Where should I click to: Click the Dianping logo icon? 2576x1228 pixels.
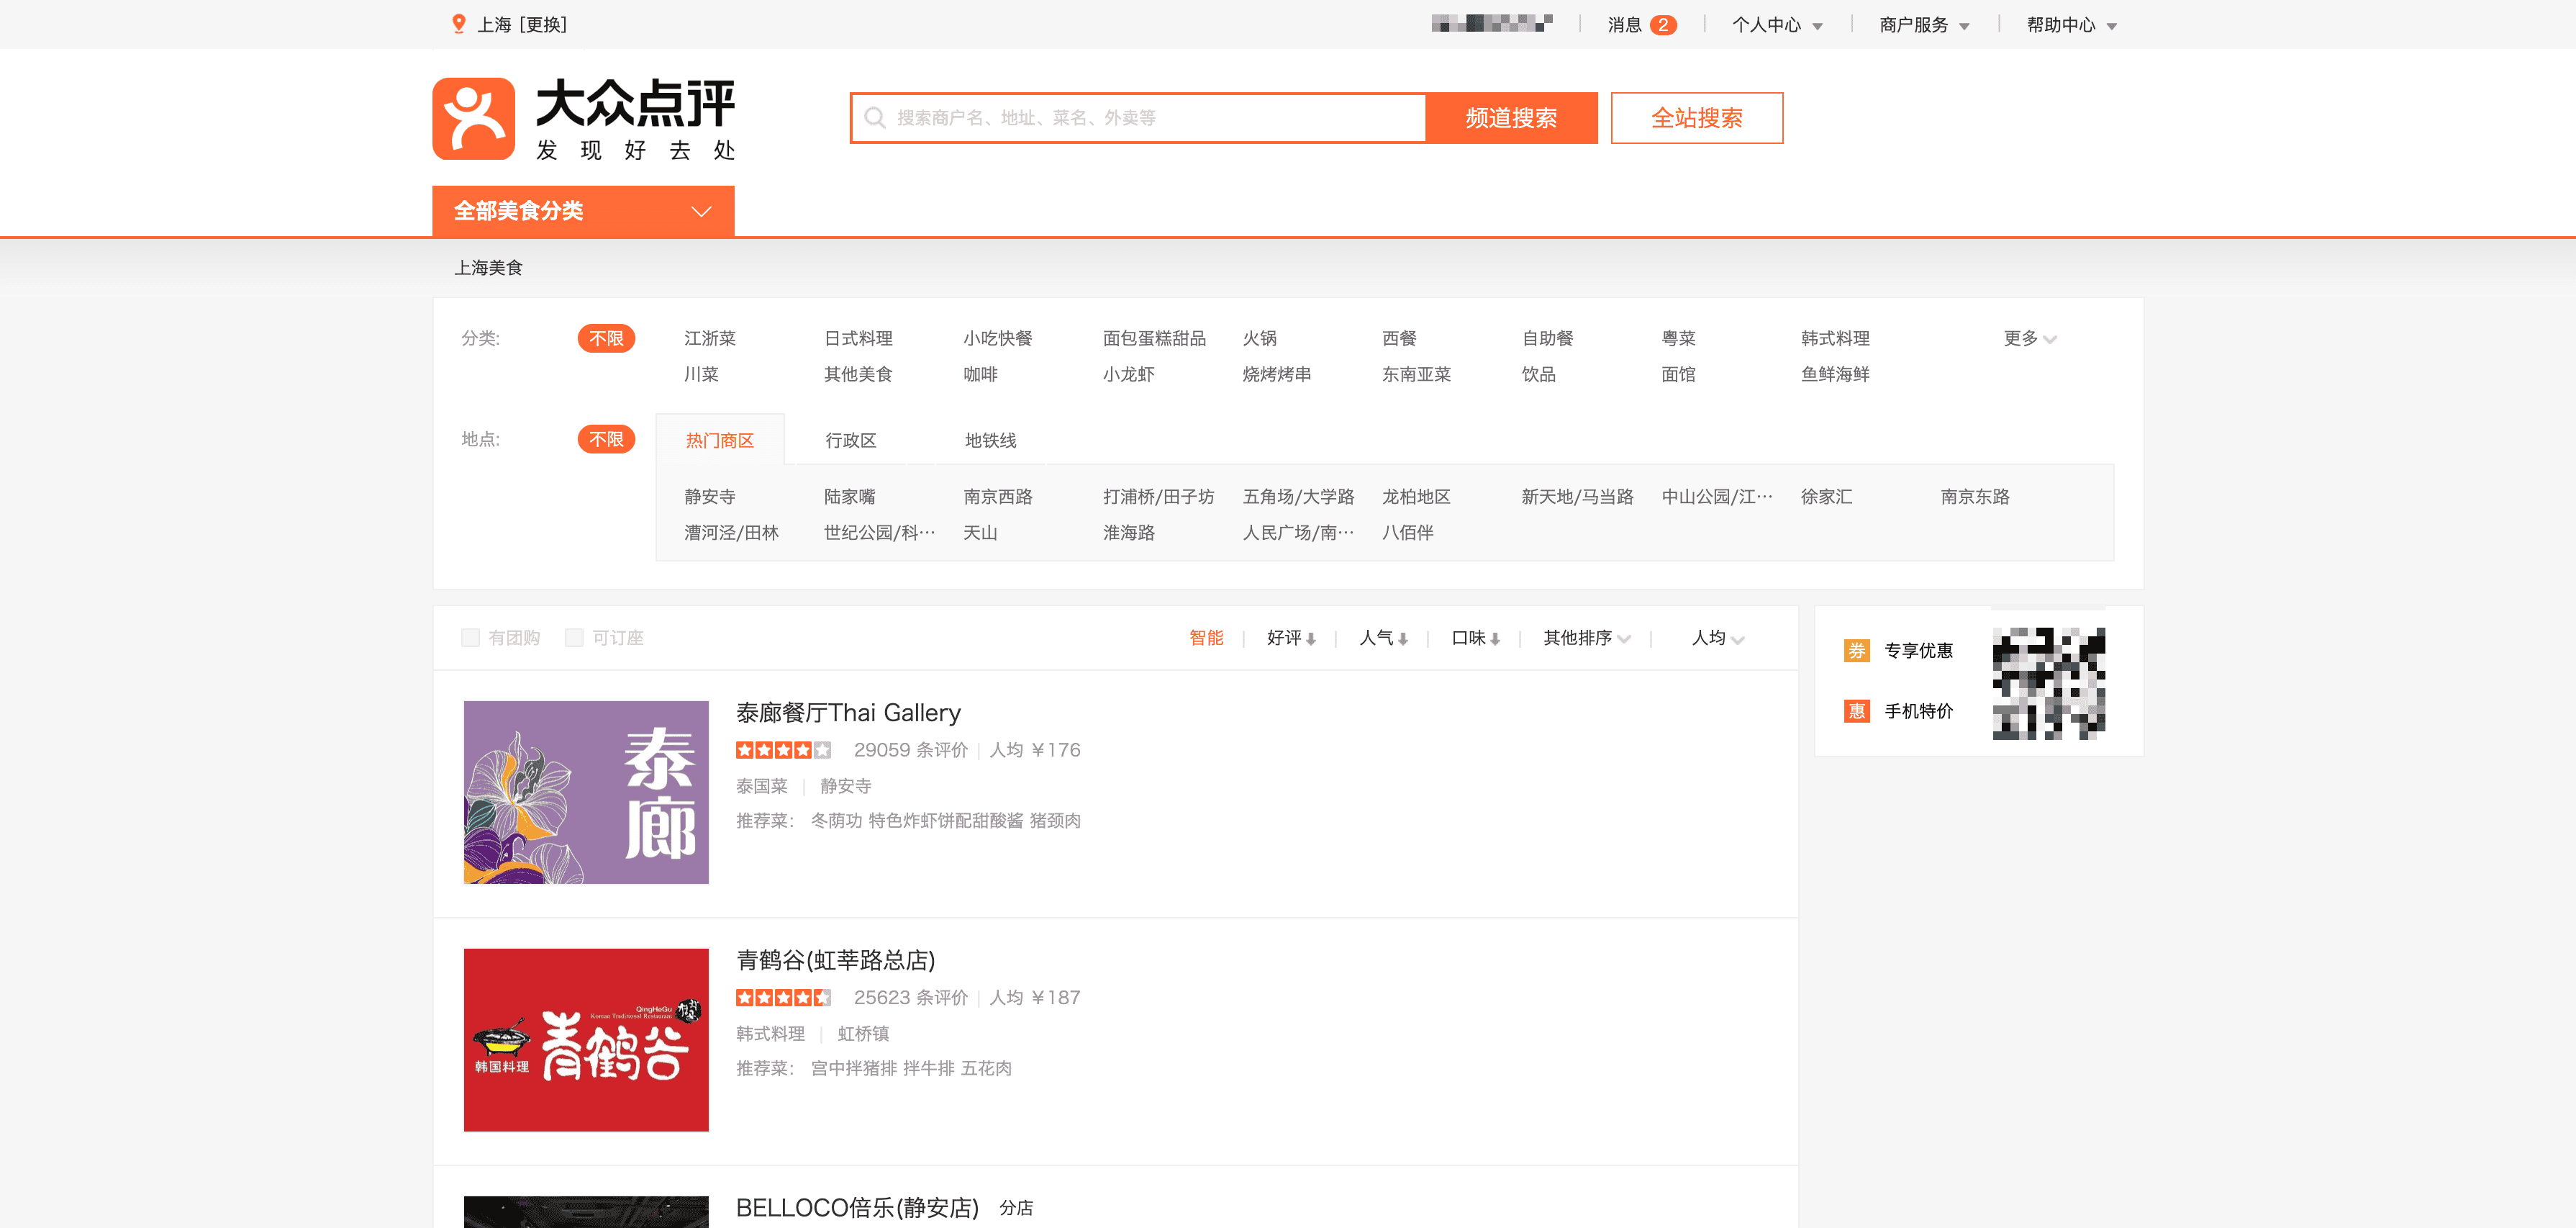pyautogui.click(x=473, y=119)
